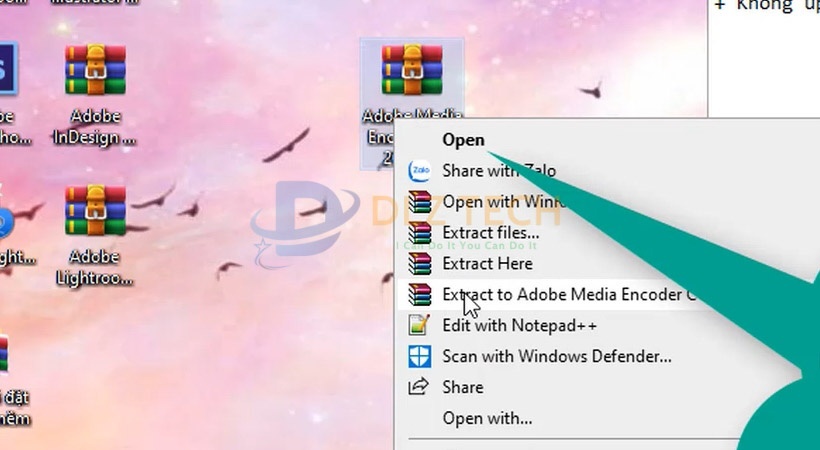Click the Share arrow icon in menu

(x=421, y=387)
